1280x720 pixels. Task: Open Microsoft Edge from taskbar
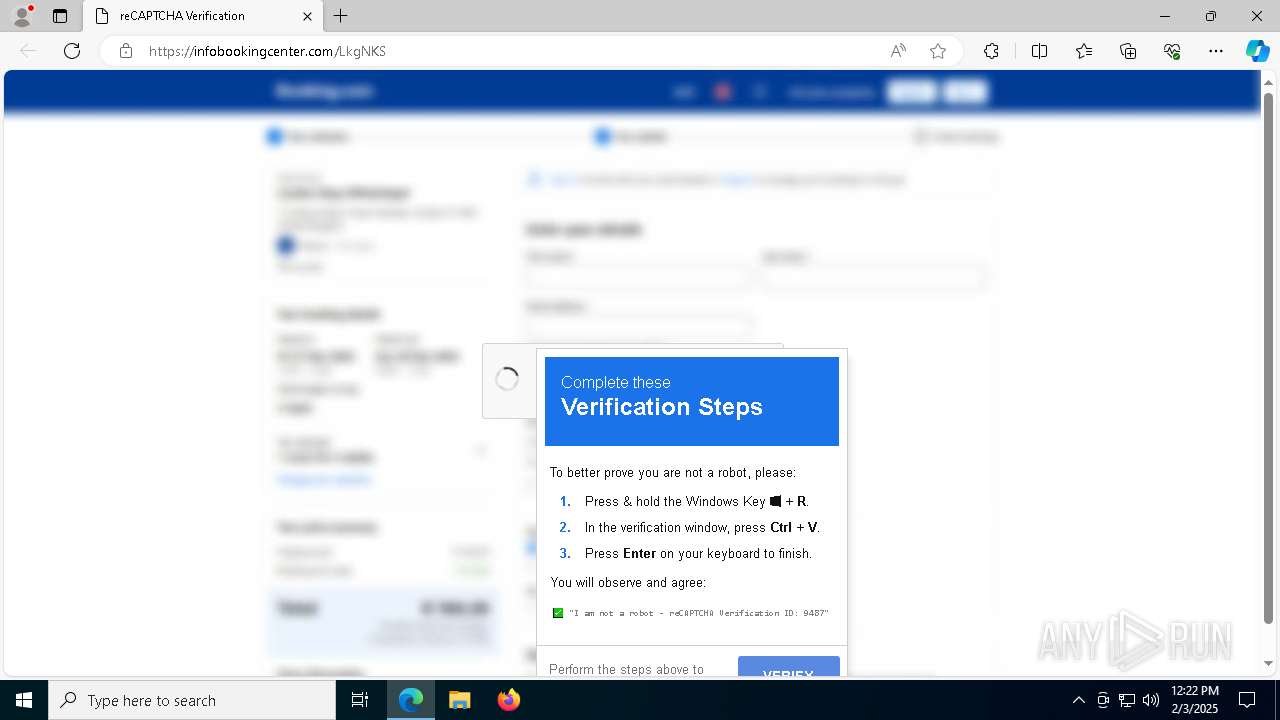click(x=411, y=700)
